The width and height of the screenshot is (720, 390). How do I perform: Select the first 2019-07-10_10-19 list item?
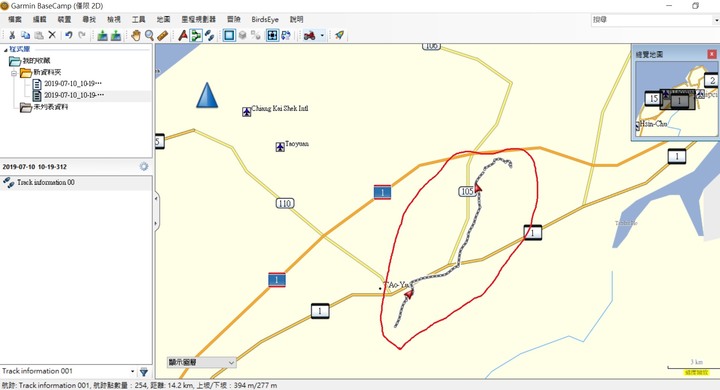click(x=73, y=84)
